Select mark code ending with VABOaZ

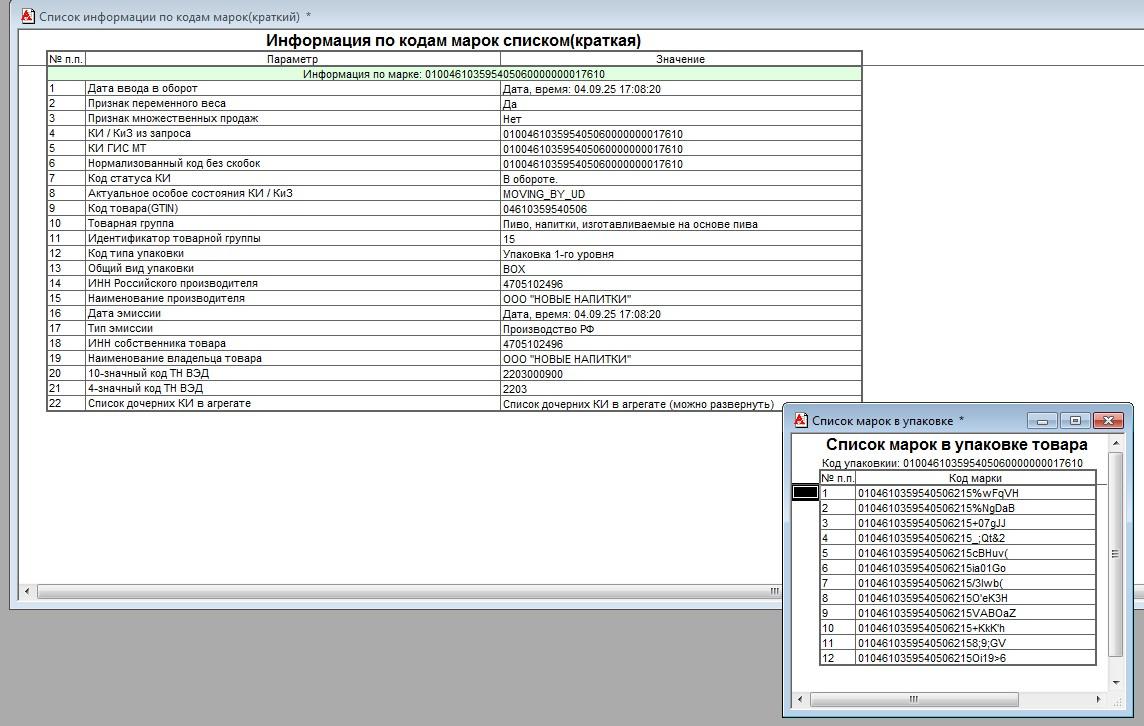[x=975, y=613]
